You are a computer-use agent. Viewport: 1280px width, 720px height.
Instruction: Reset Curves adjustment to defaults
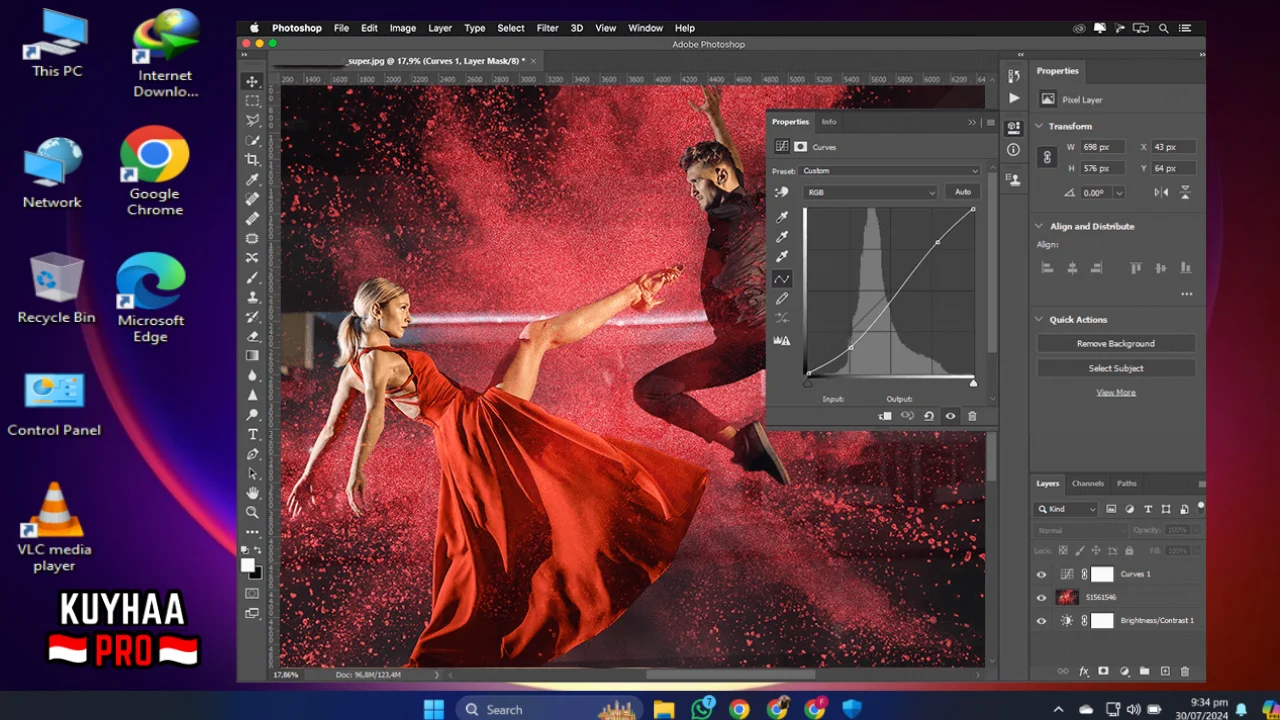929,416
